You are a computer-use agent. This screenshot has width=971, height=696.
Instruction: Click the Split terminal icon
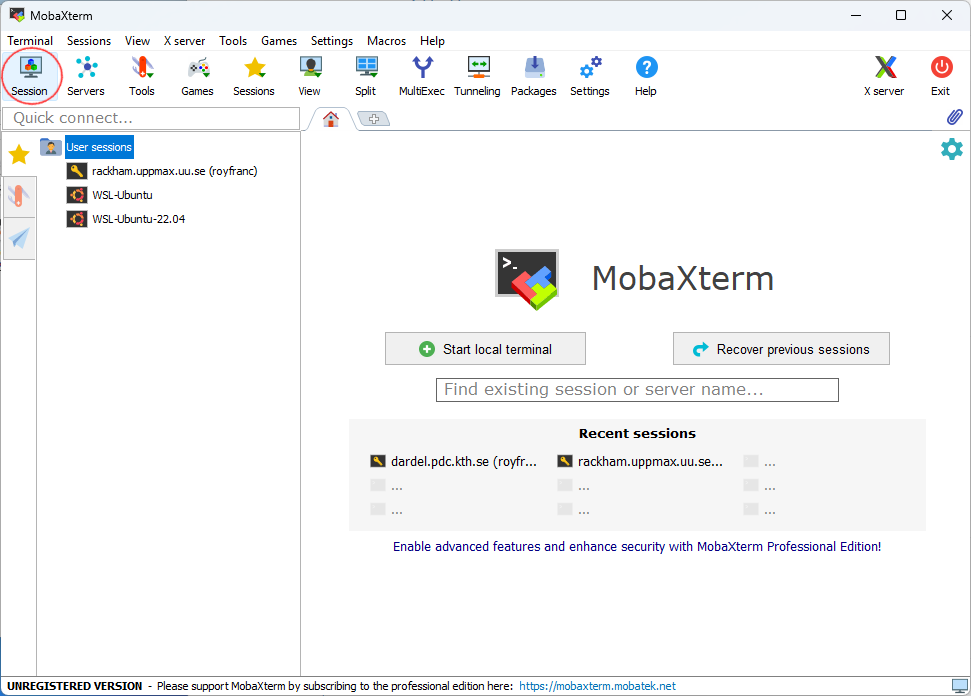[x=365, y=76]
